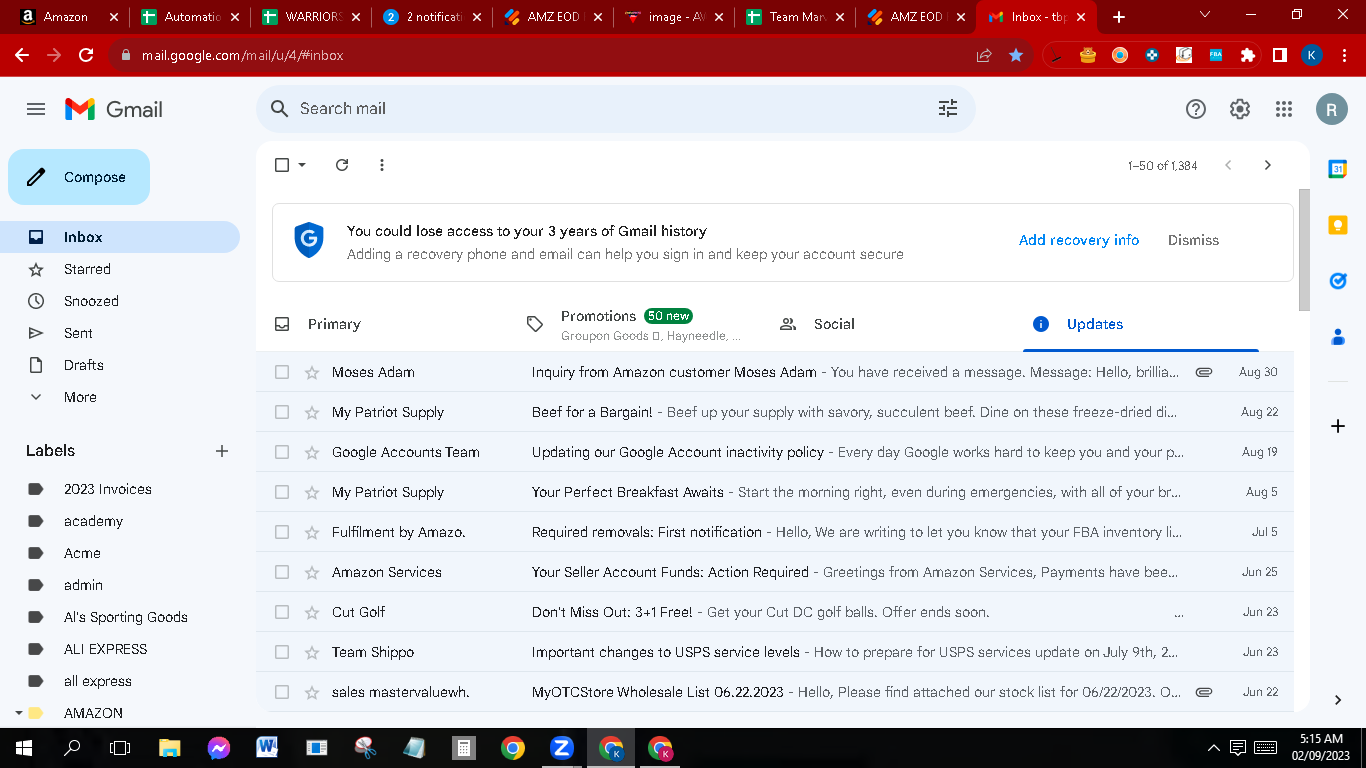
Task: Share this page from the address bar
Action: 984,55
